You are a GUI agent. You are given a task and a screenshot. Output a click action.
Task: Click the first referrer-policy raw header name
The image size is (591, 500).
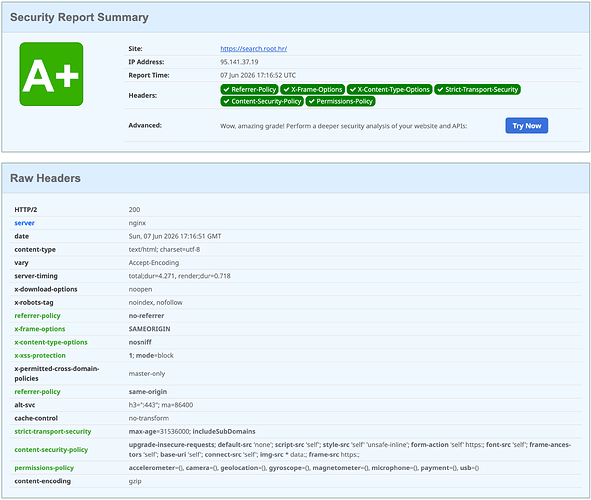tap(37, 316)
